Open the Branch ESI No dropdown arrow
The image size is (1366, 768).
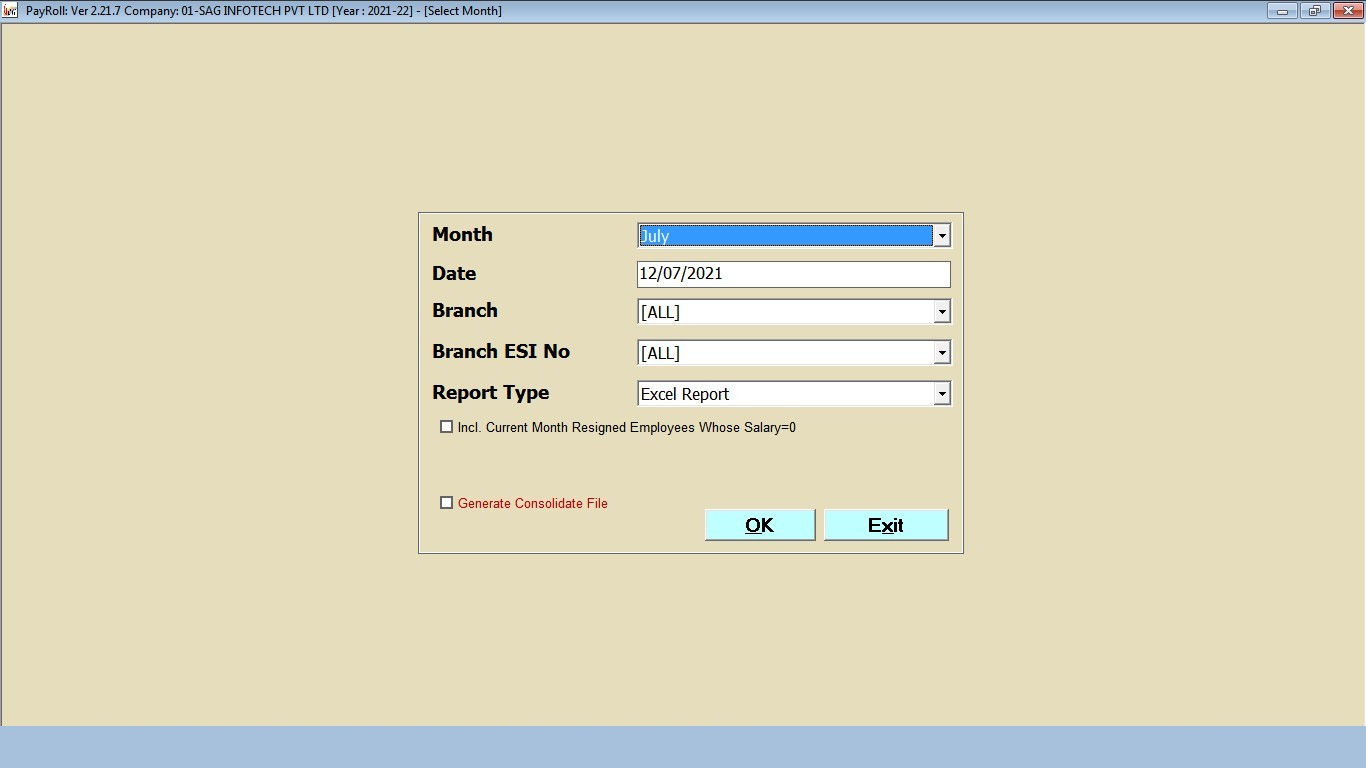pyautogui.click(x=941, y=353)
